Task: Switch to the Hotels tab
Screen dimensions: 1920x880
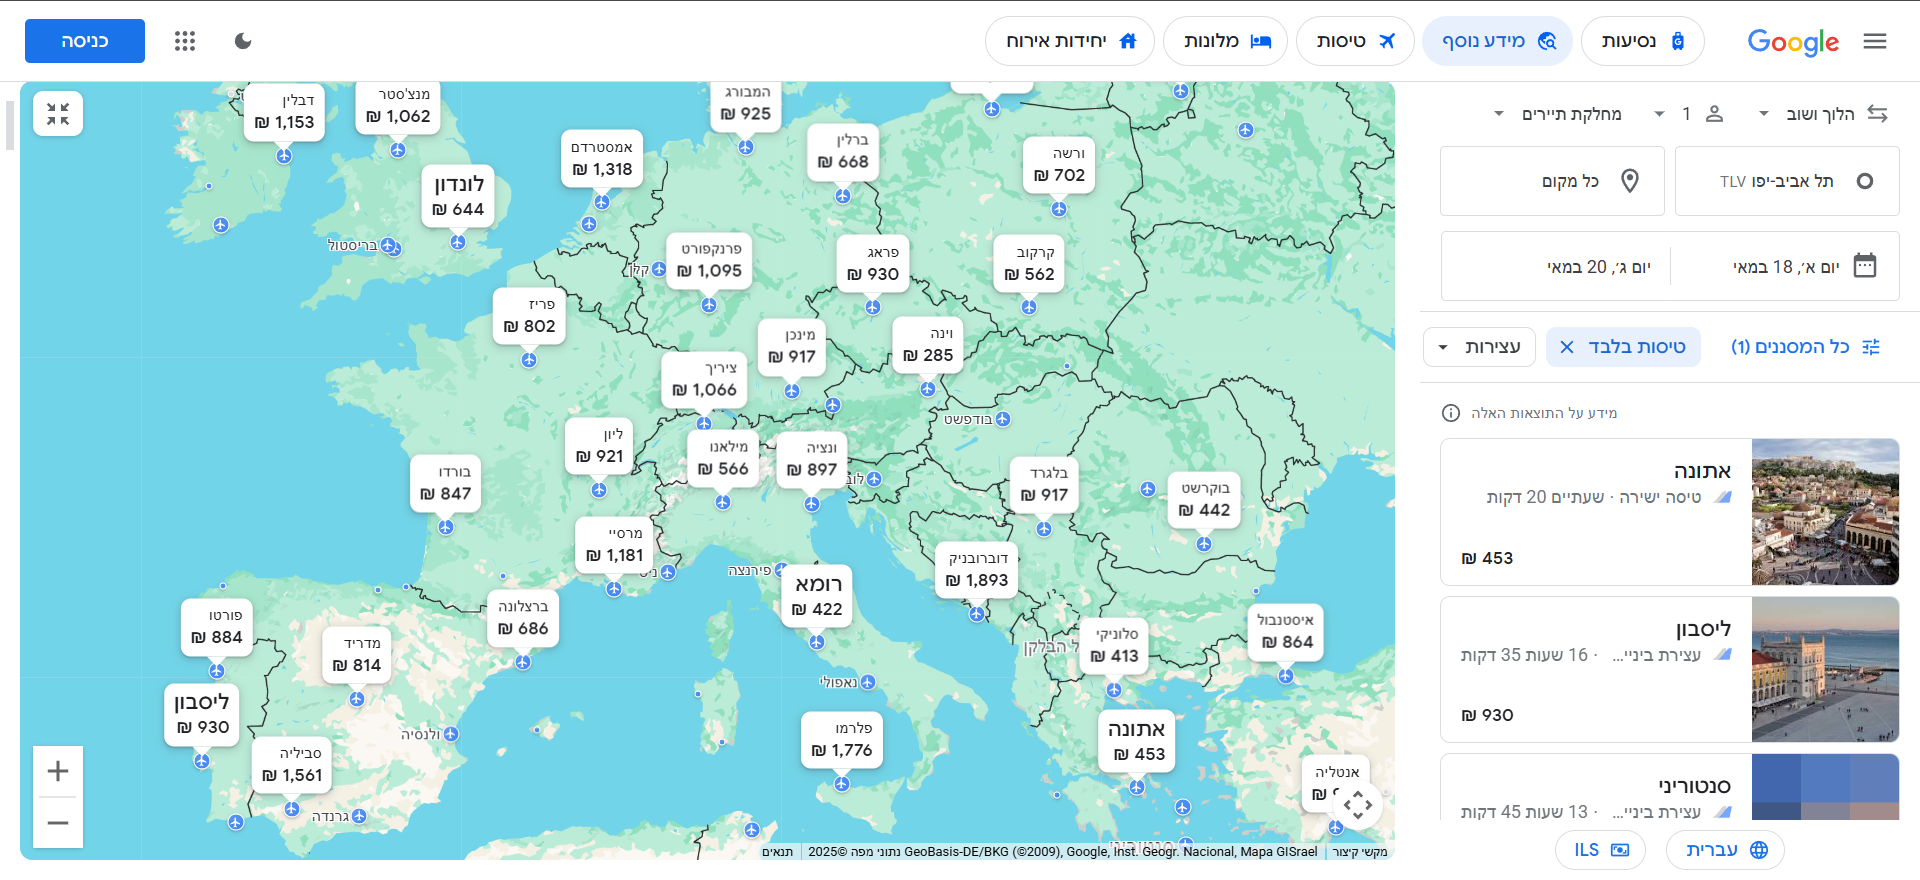Action: (x=1226, y=41)
